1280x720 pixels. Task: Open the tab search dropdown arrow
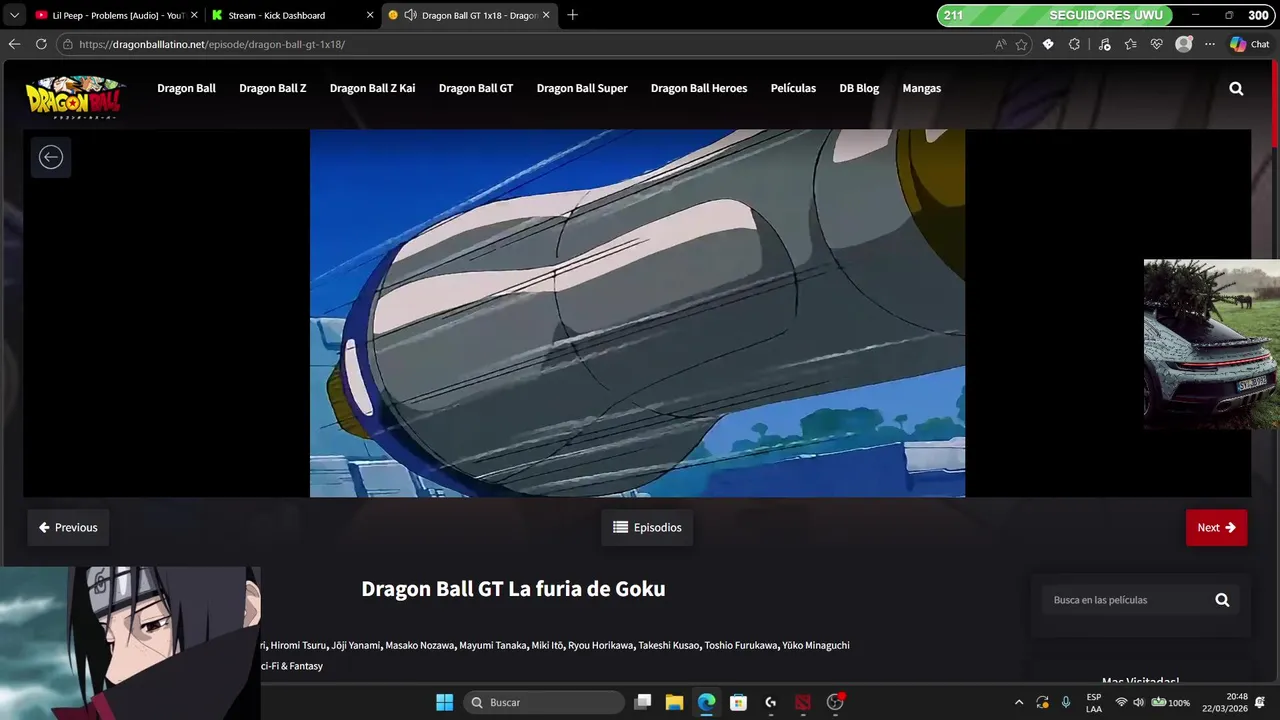[x=14, y=15]
